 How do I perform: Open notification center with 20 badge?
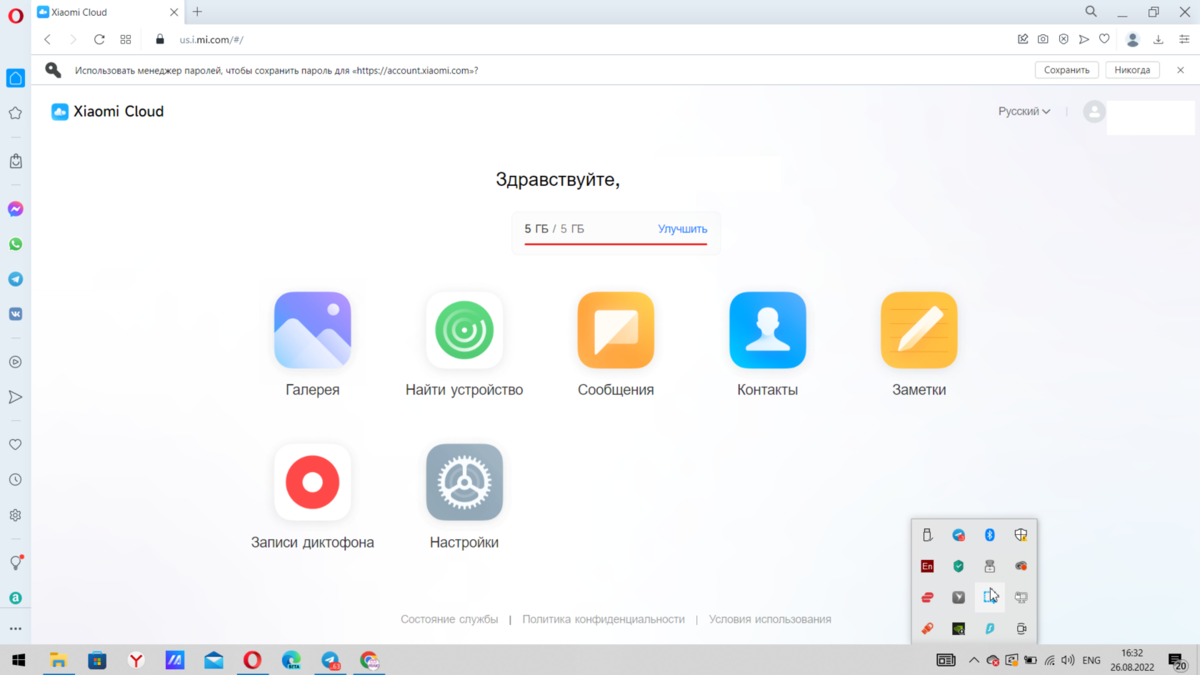[x=1178, y=660]
